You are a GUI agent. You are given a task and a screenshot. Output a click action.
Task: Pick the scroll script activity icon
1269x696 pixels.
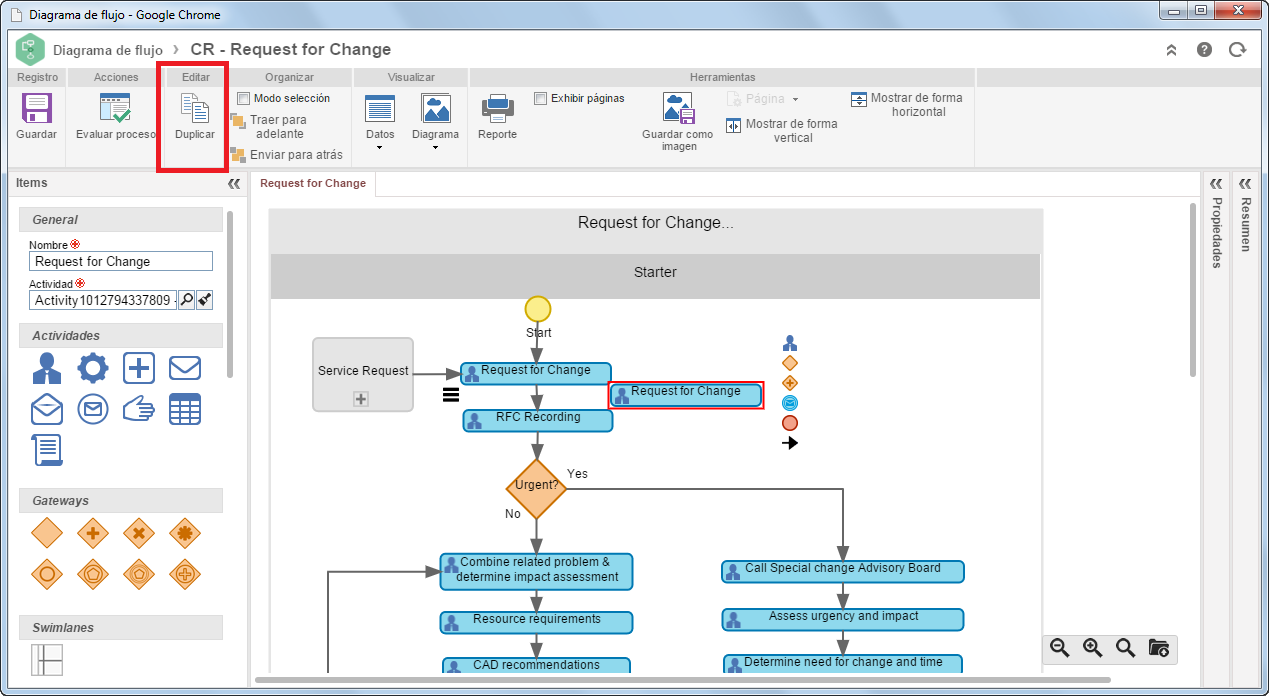(48, 450)
